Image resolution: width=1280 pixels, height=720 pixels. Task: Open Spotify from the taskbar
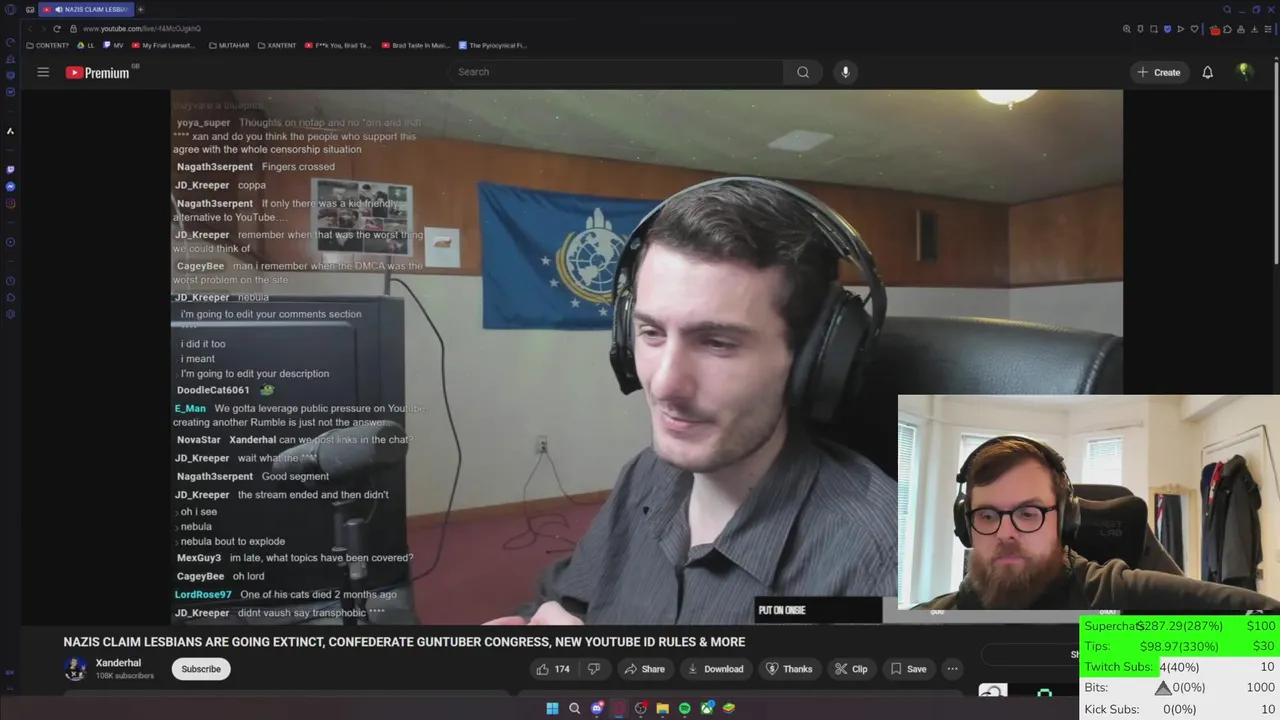[x=684, y=708]
